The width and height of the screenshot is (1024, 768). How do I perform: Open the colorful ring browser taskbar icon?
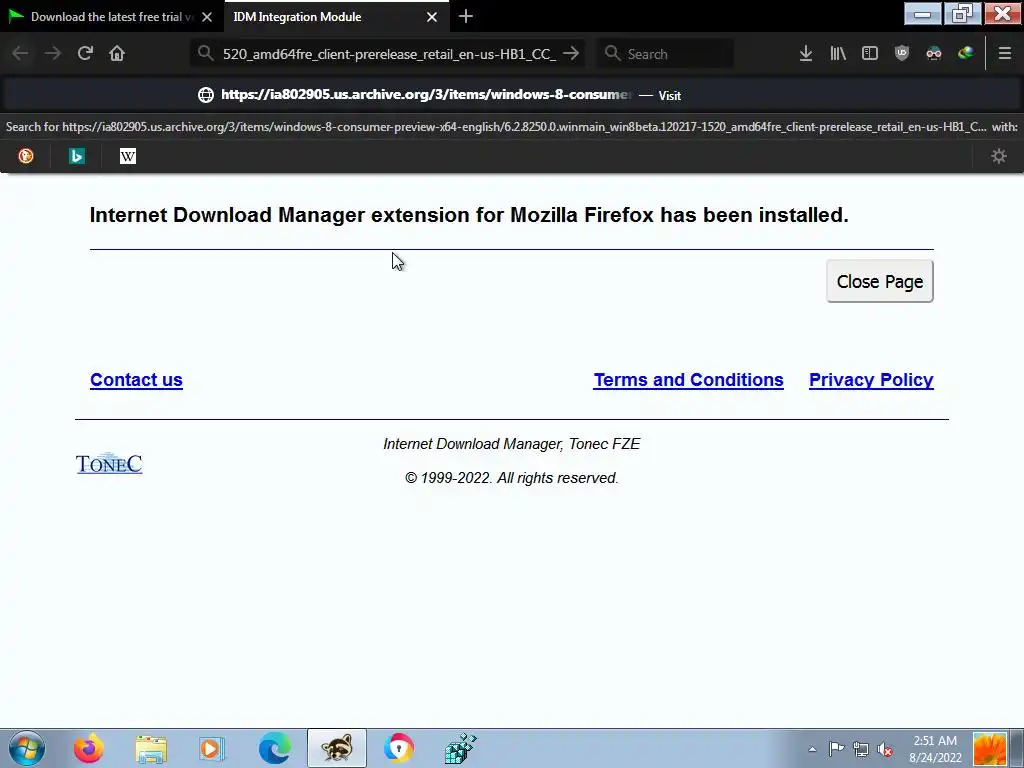[398, 748]
